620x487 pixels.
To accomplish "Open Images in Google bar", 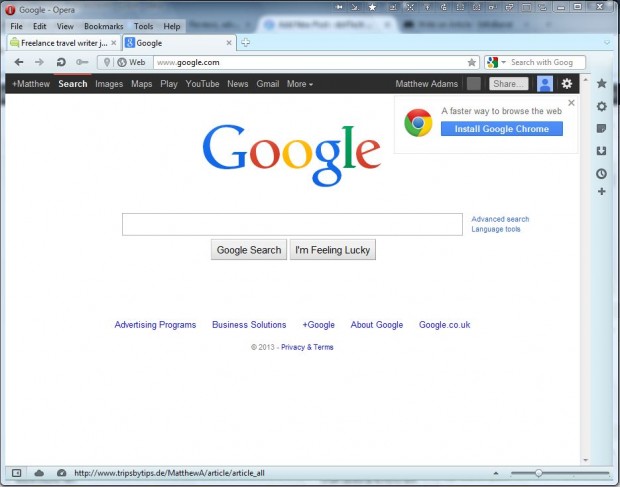I will tap(109, 84).
